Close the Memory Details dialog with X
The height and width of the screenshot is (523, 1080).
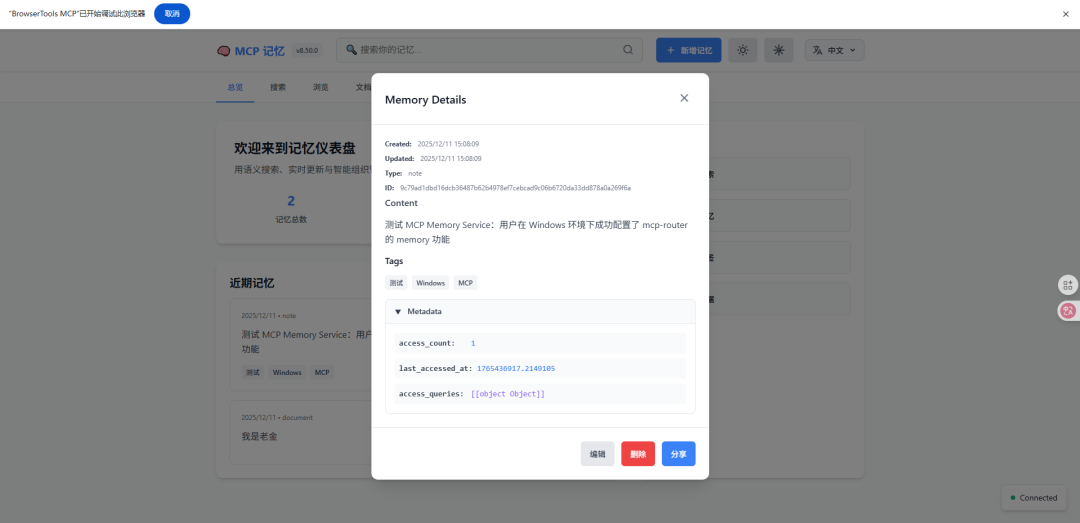684,98
